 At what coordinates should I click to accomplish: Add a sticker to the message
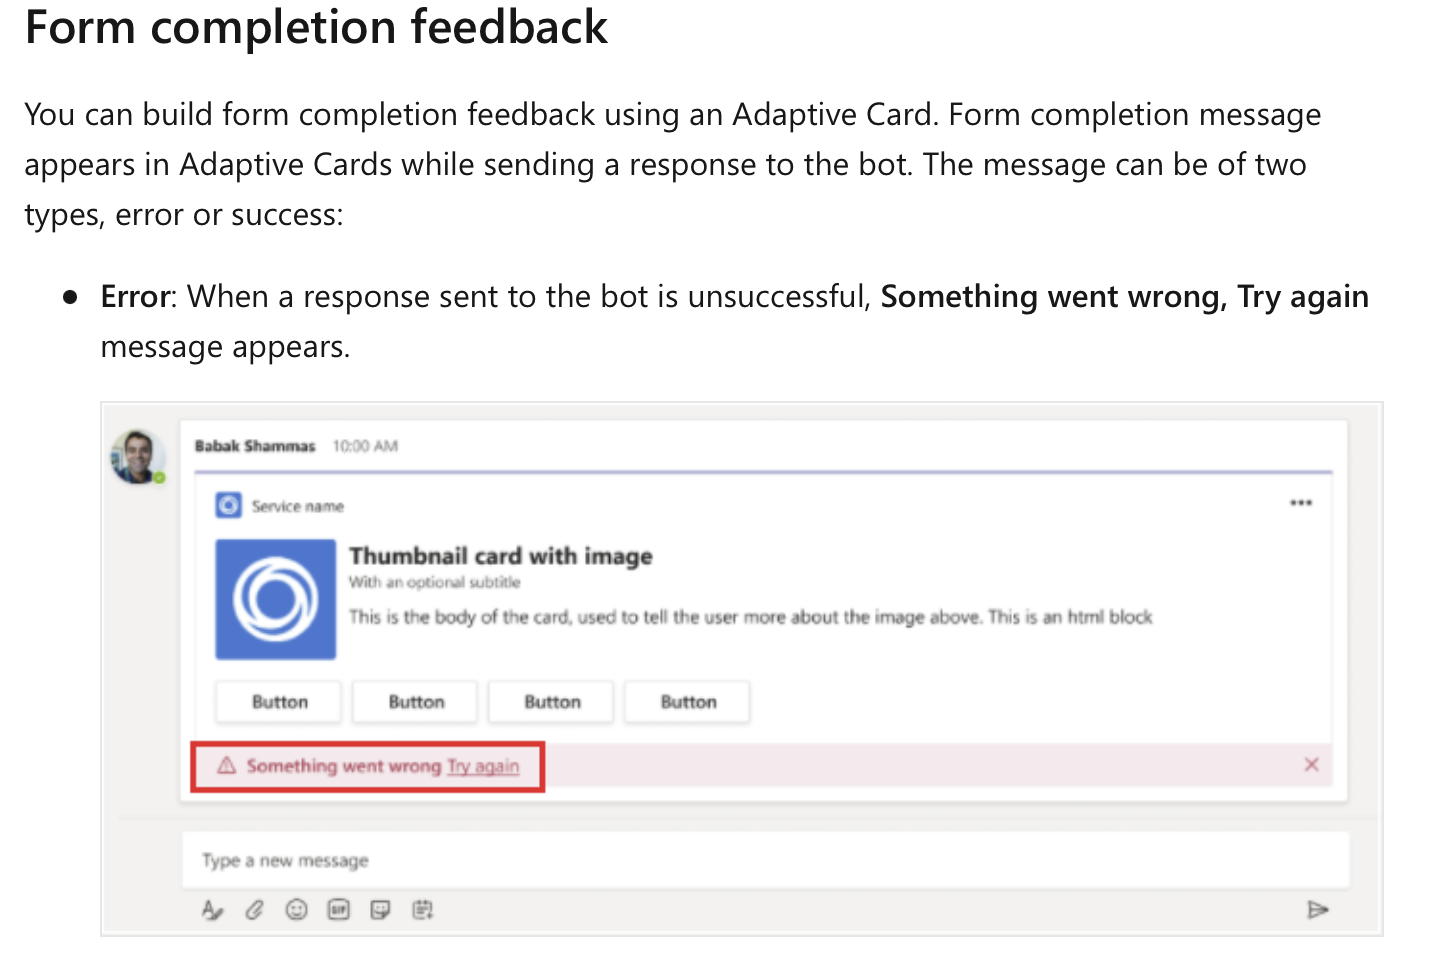(381, 910)
